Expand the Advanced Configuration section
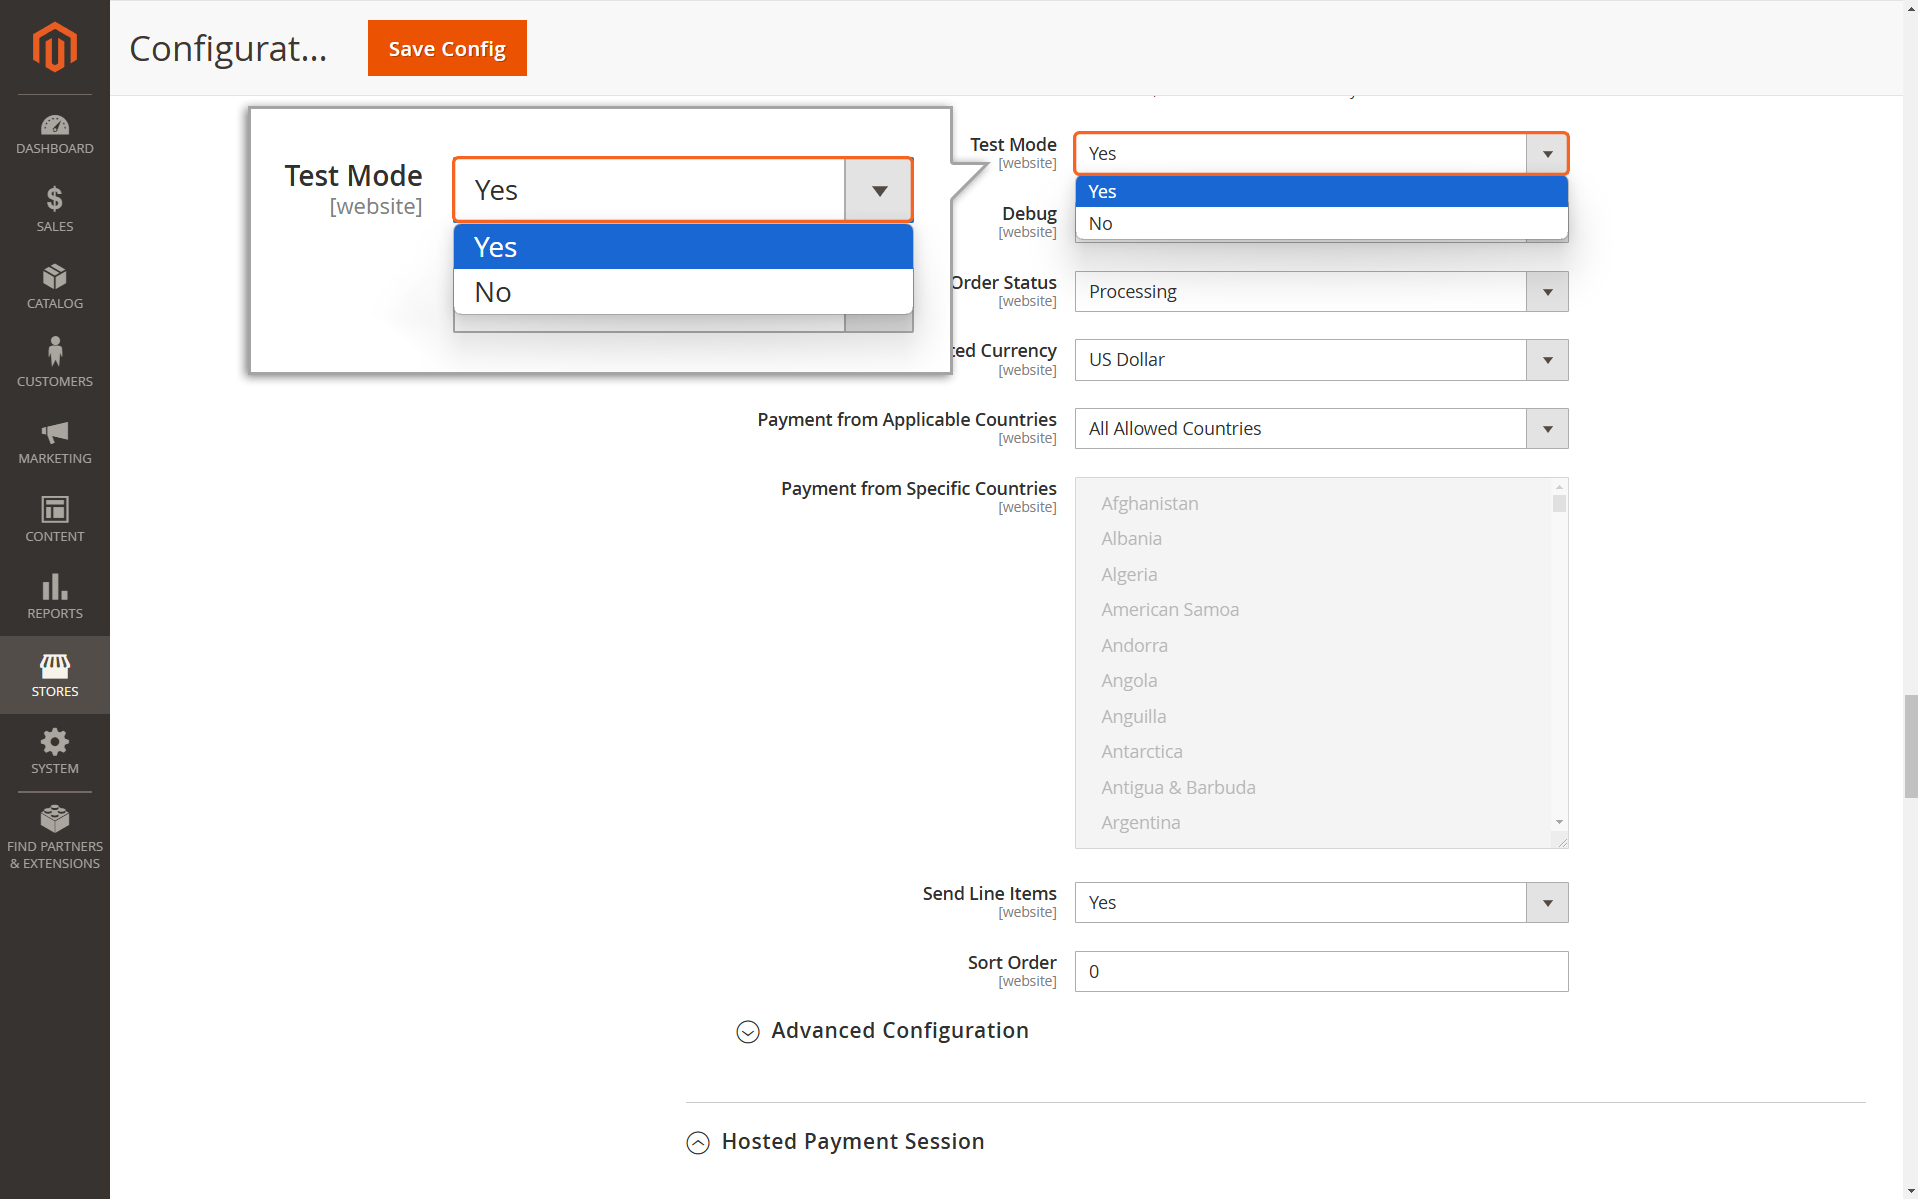Image resolution: width=1918 pixels, height=1199 pixels. tap(882, 1031)
